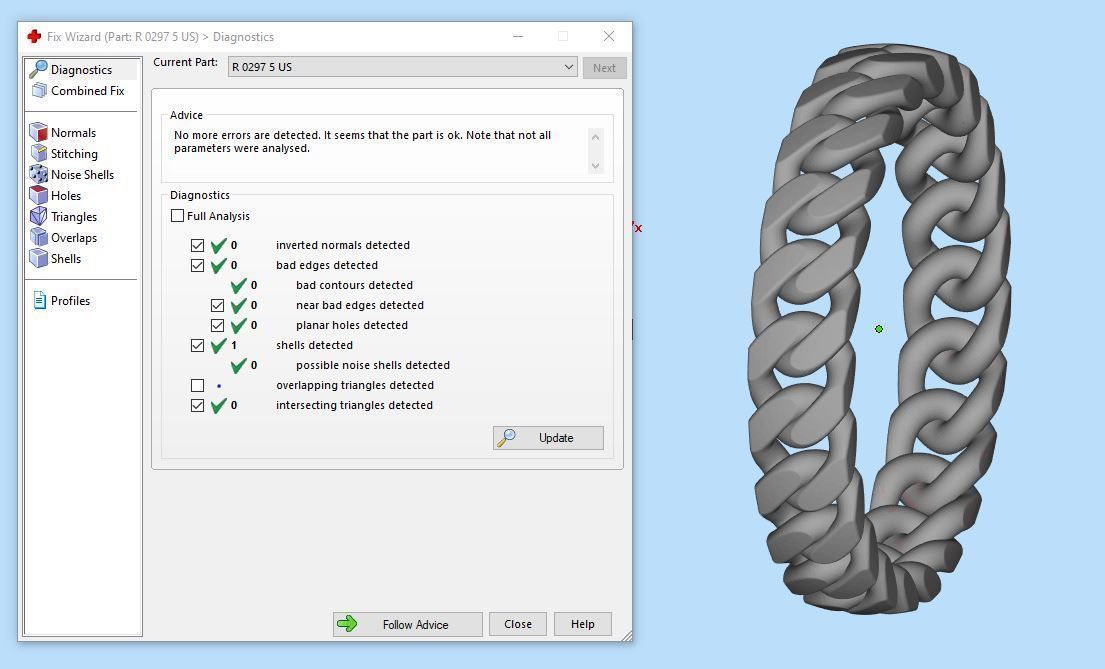
Task: Click Advice scrollbar up arrow
Action: click(x=595, y=137)
